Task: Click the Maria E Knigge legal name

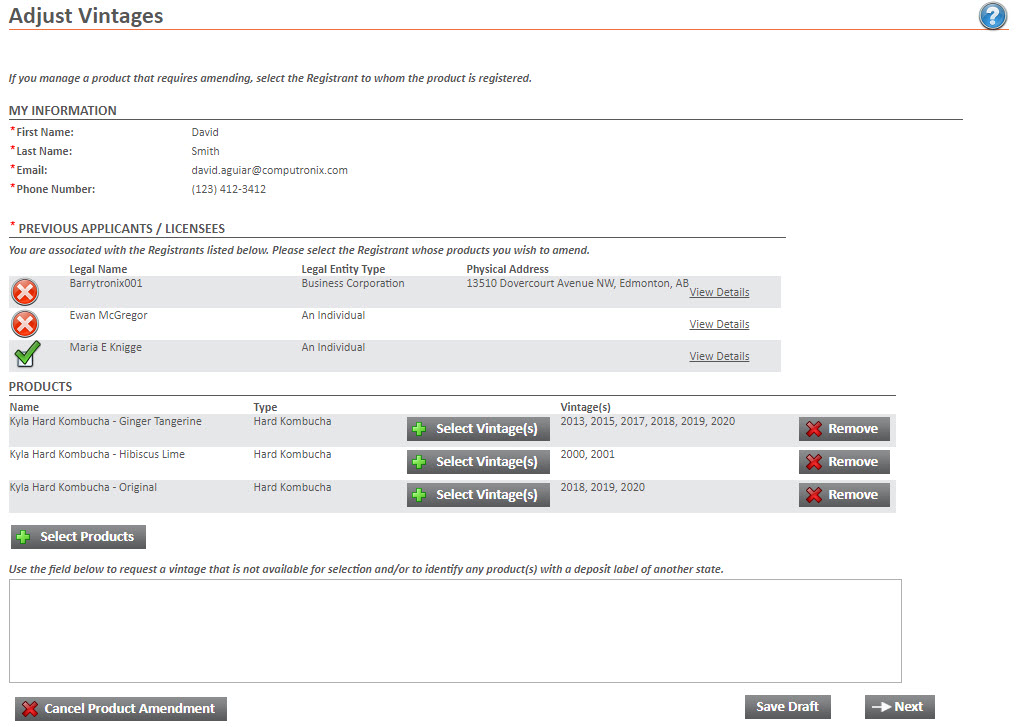Action: point(105,347)
